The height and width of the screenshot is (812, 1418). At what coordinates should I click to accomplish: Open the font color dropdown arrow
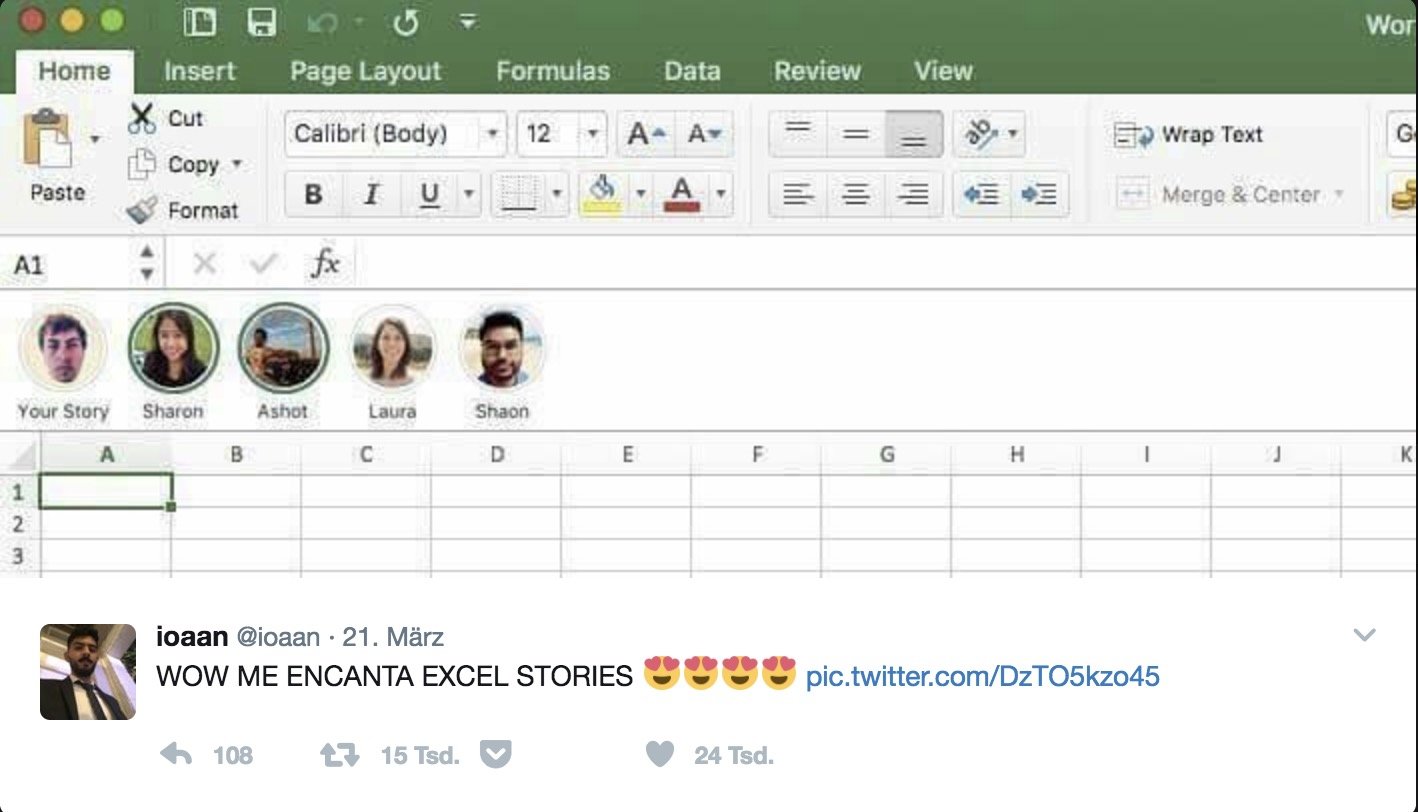[720, 194]
